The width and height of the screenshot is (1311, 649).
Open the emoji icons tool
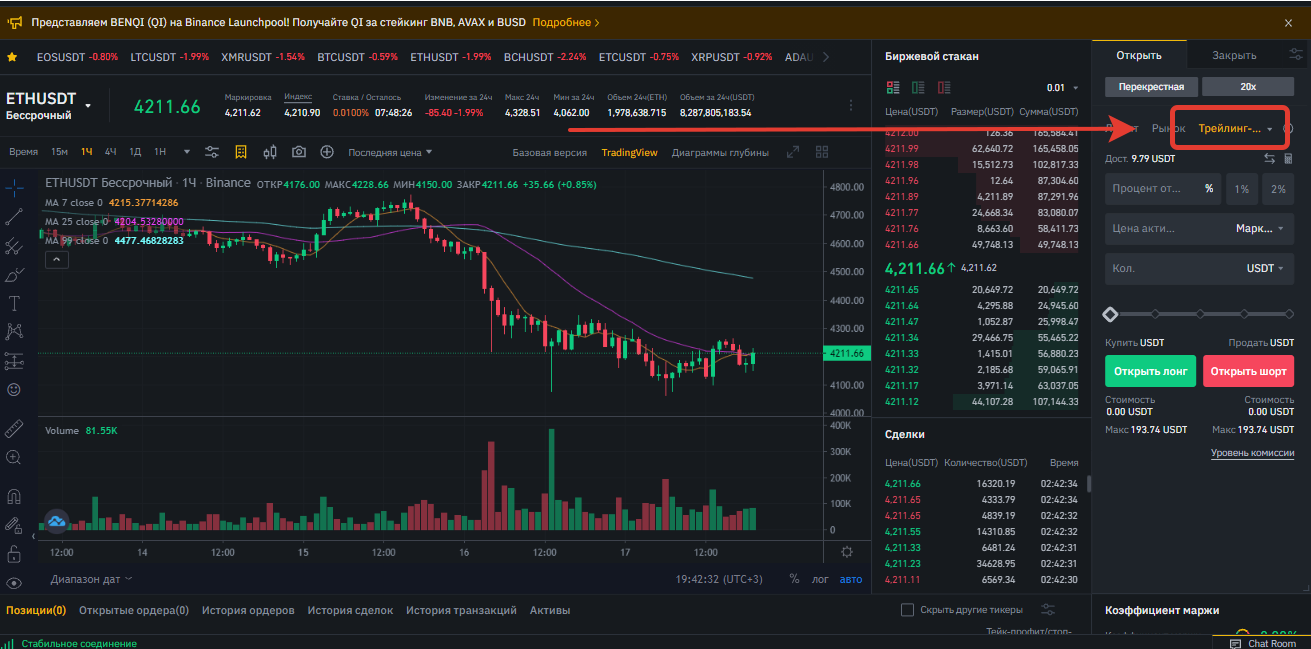click(15, 389)
